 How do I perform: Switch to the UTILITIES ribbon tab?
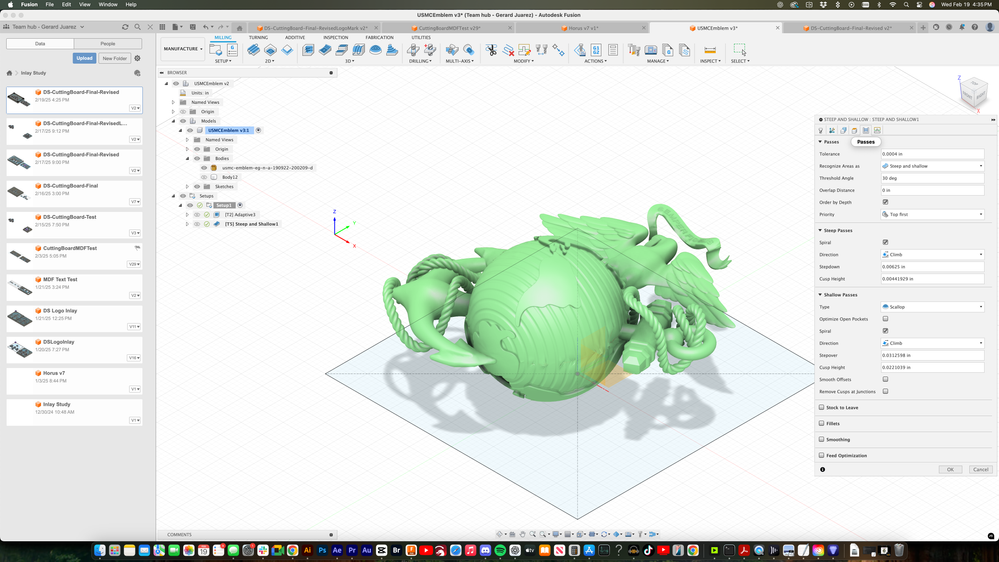click(x=421, y=38)
